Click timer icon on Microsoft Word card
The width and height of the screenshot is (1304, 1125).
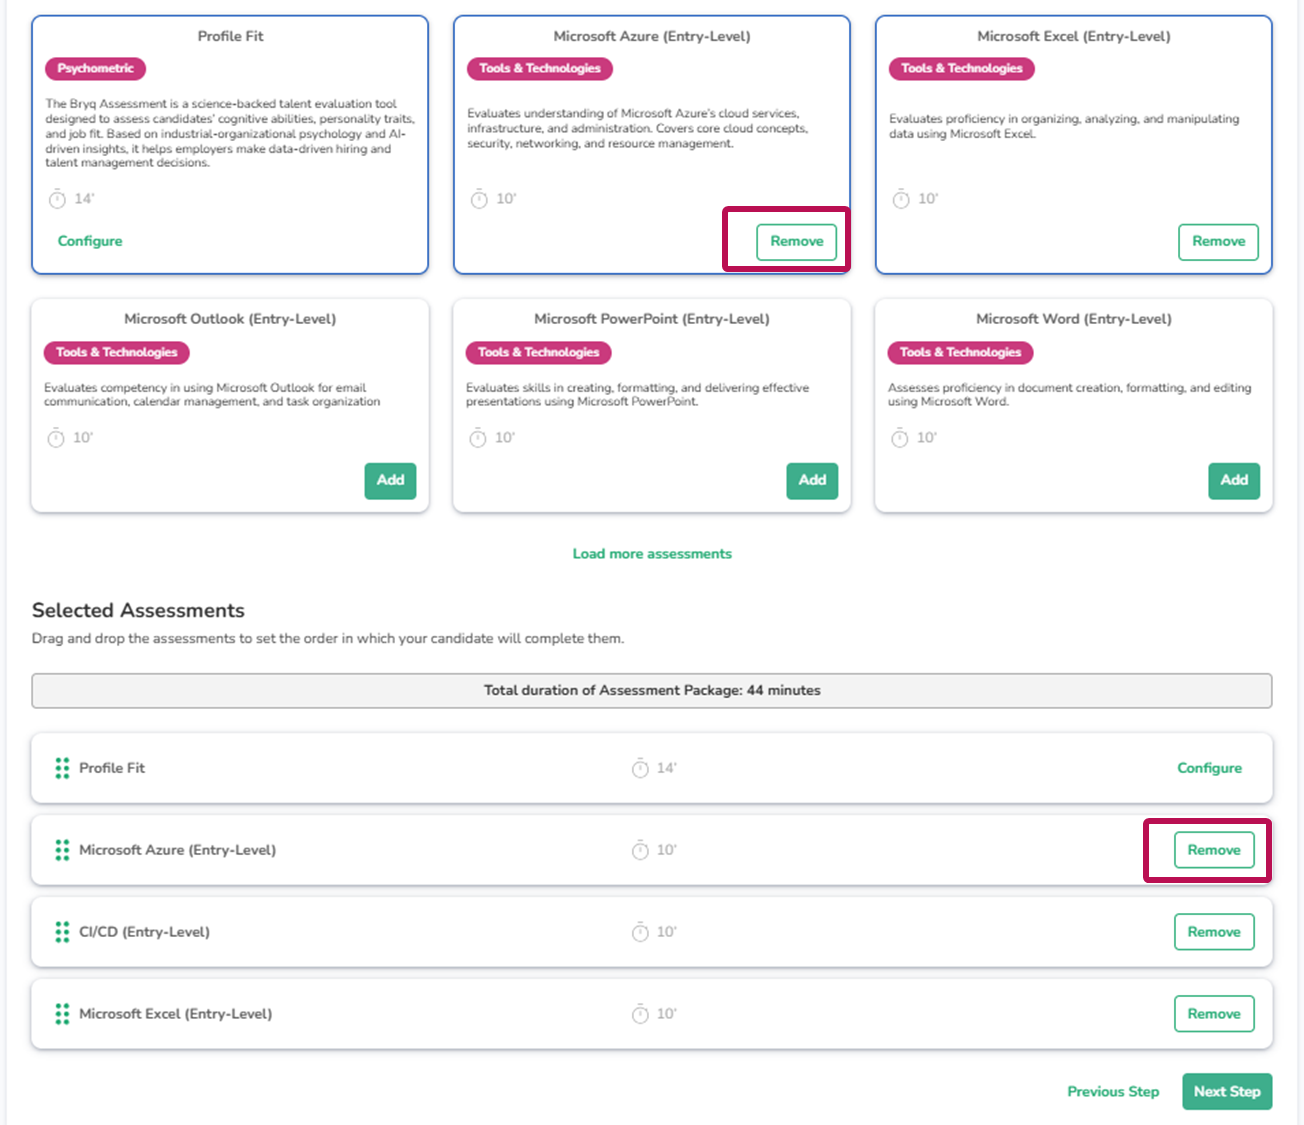click(x=900, y=438)
